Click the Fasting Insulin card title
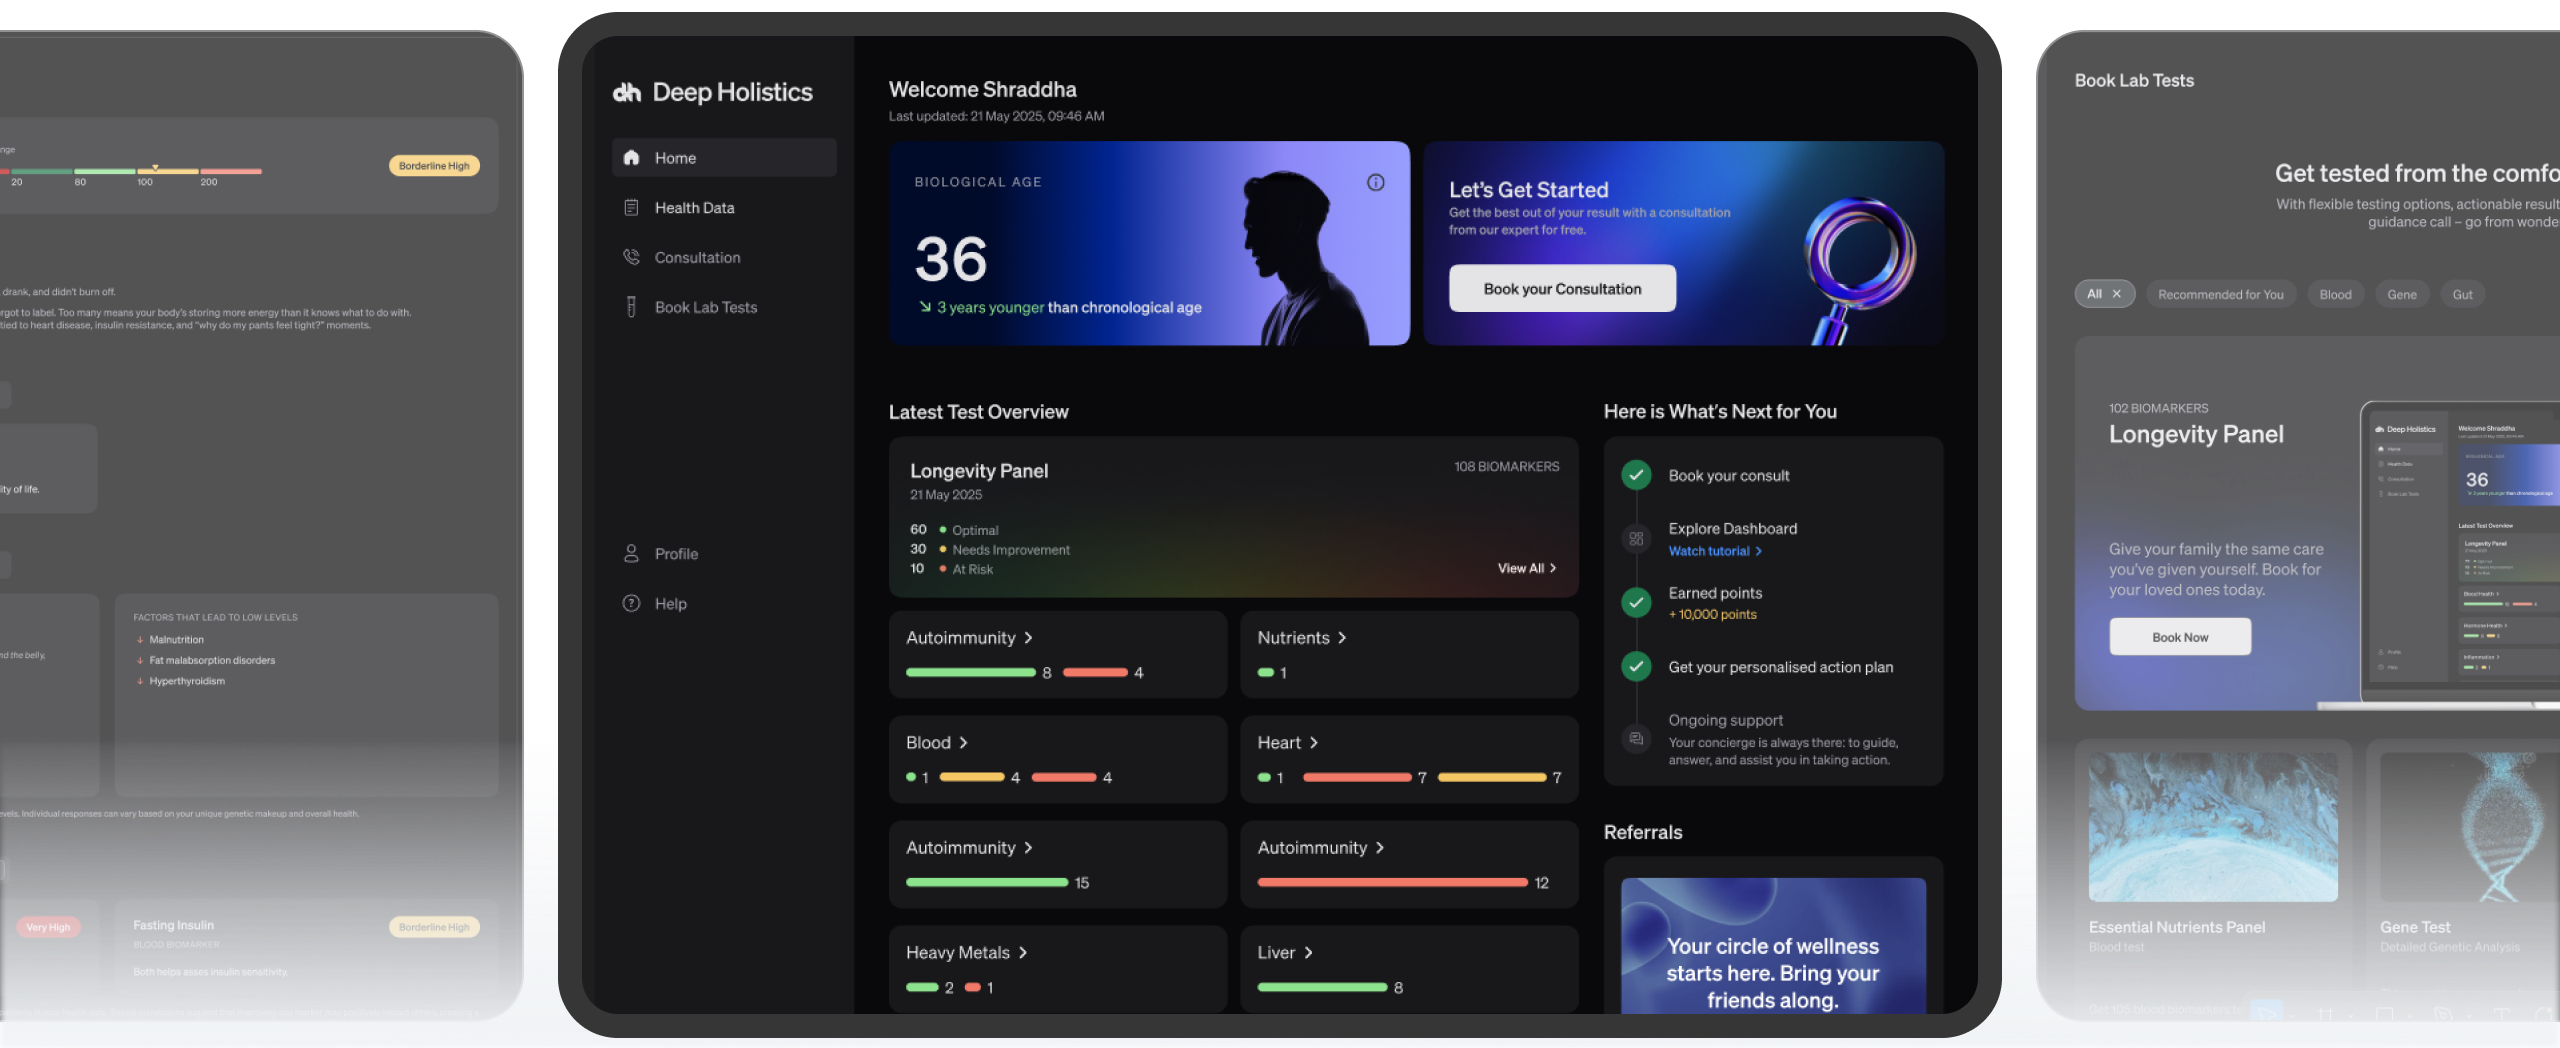 click(x=173, y=925)
